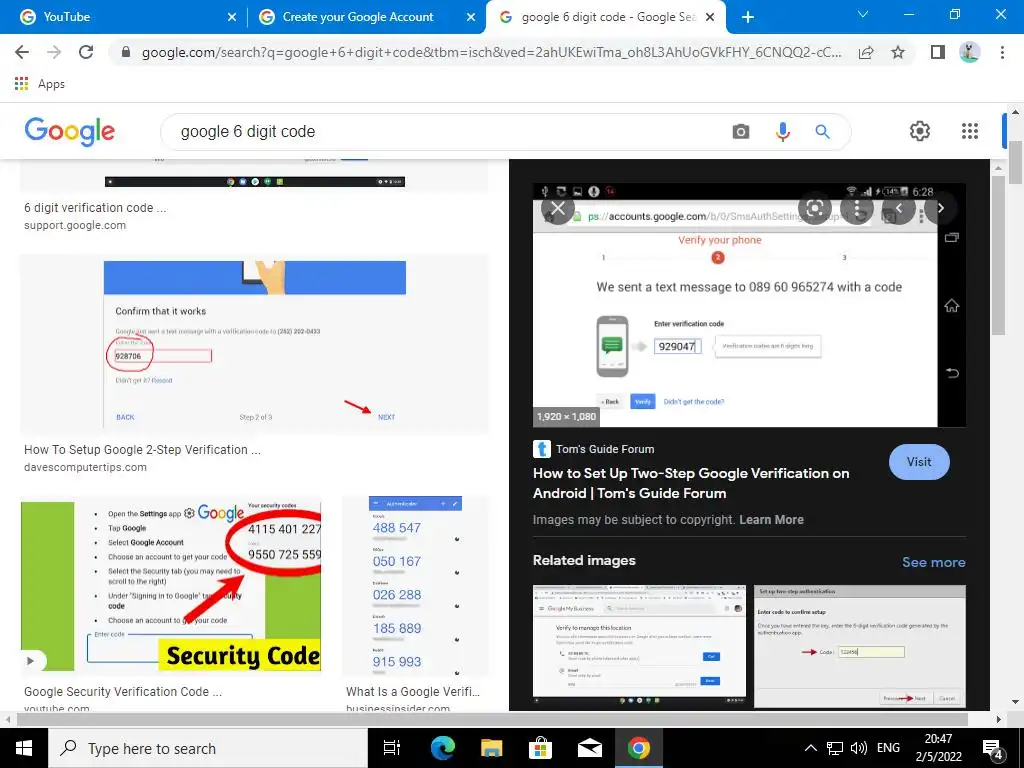Activate Google Lens on preview image
This screenshot has width=1024, height=768.
[814, 208]
